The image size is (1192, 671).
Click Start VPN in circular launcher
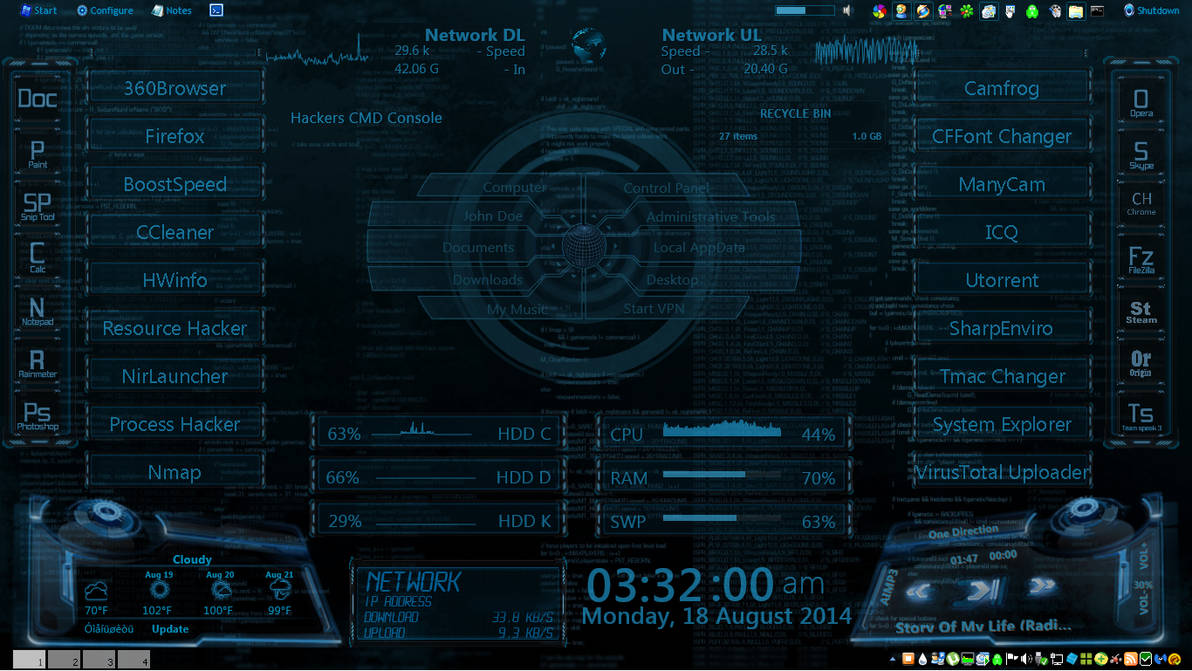point(654,309)
